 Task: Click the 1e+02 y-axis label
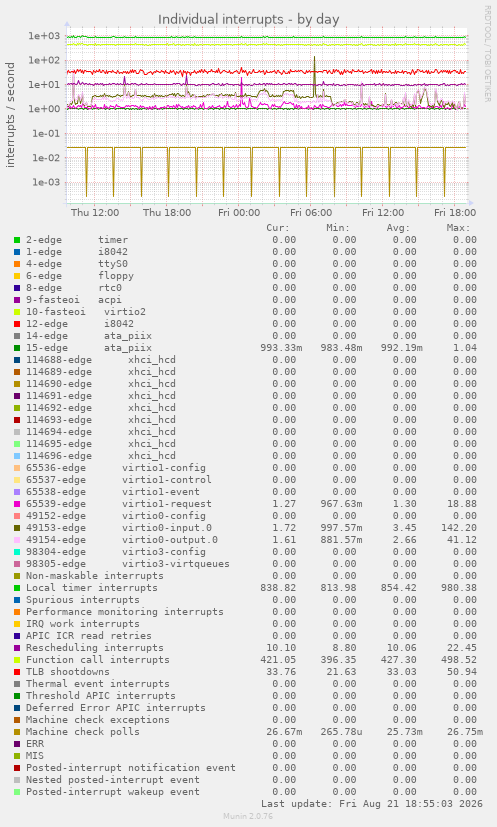coord(45,60)
